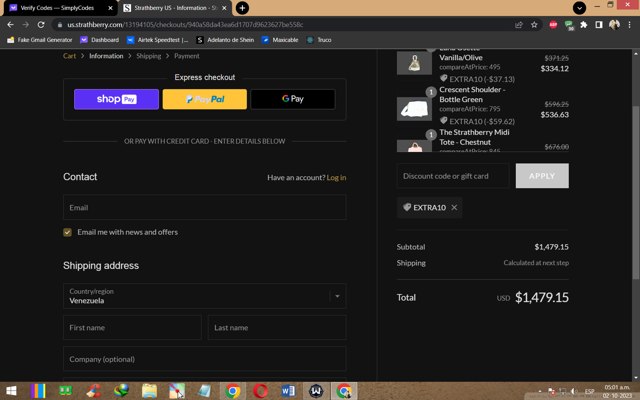This screenshot has height=400, width=640.
Task: Click the taskbar volume icon
Action: click(574, 391)
